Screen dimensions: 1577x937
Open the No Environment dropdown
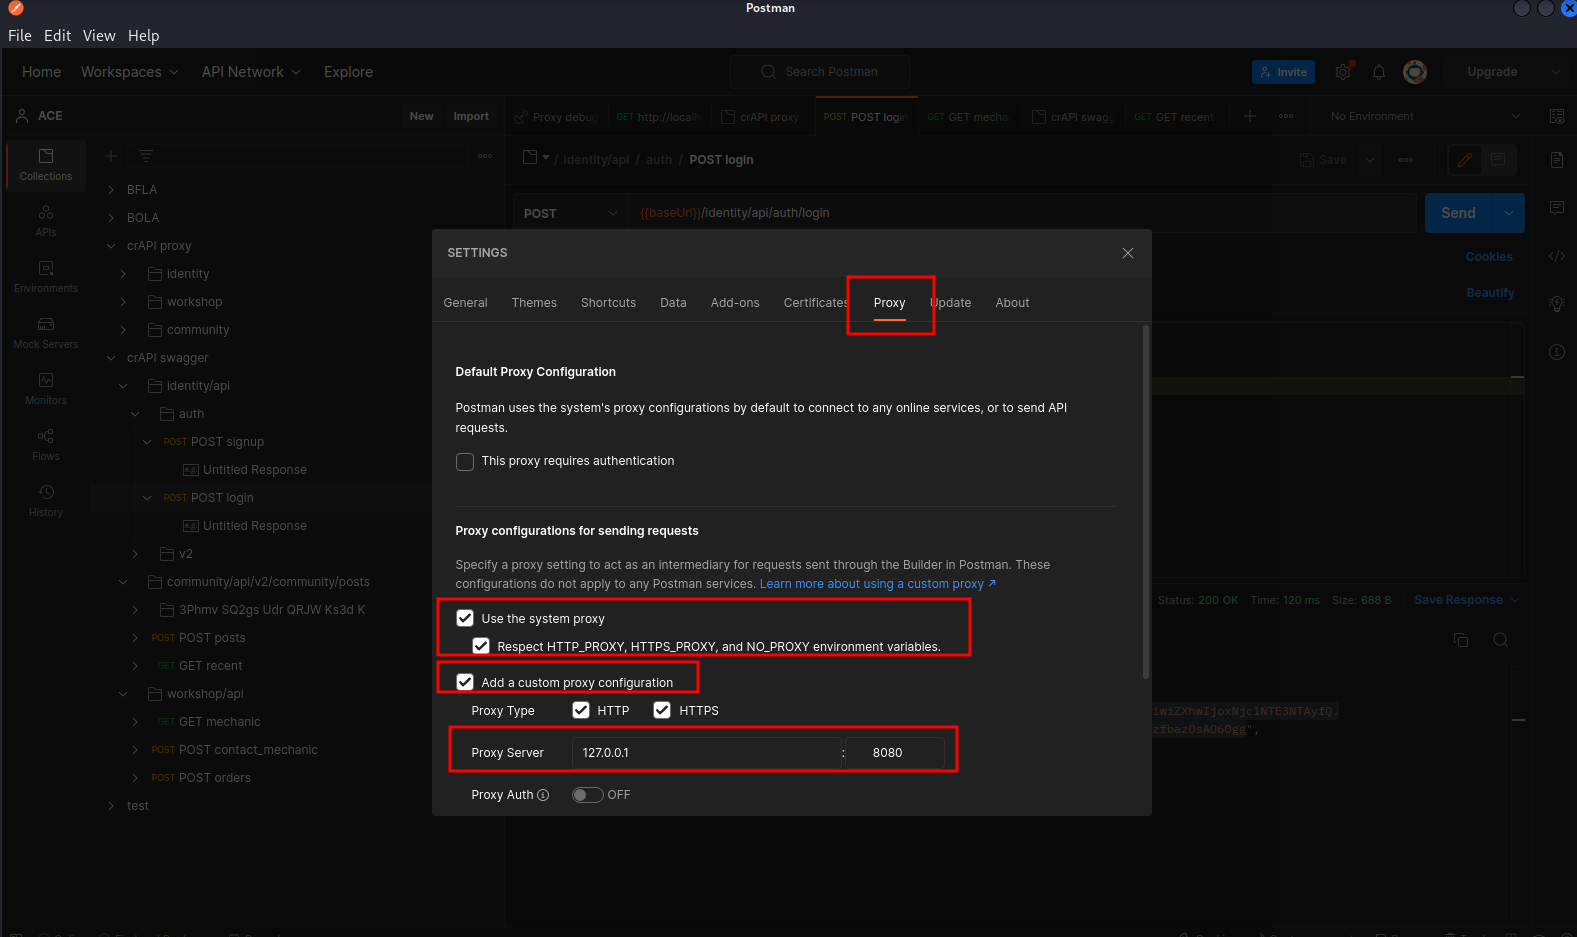[x=1425, y=116]
